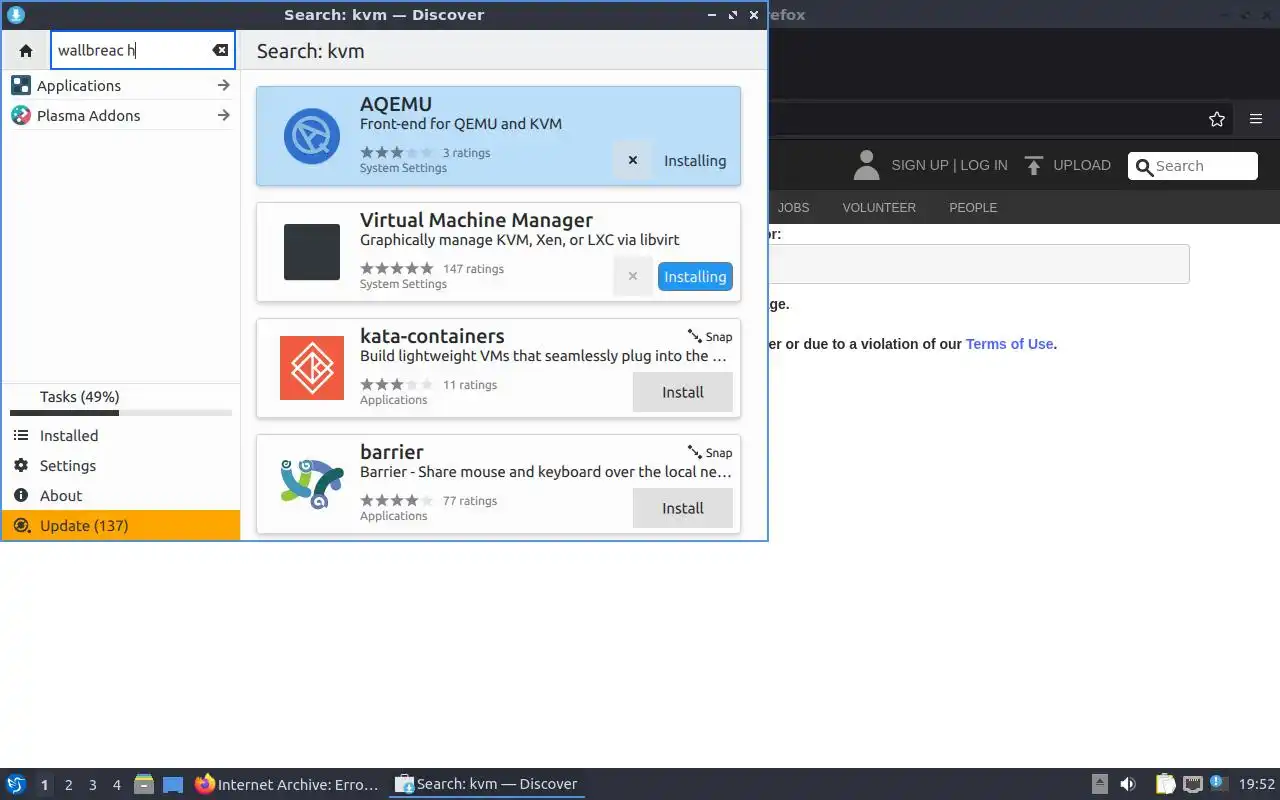Viewport: 1280px width, 800px height.
Task: Cancel the AQEMU installation
Action: [633, 161]
